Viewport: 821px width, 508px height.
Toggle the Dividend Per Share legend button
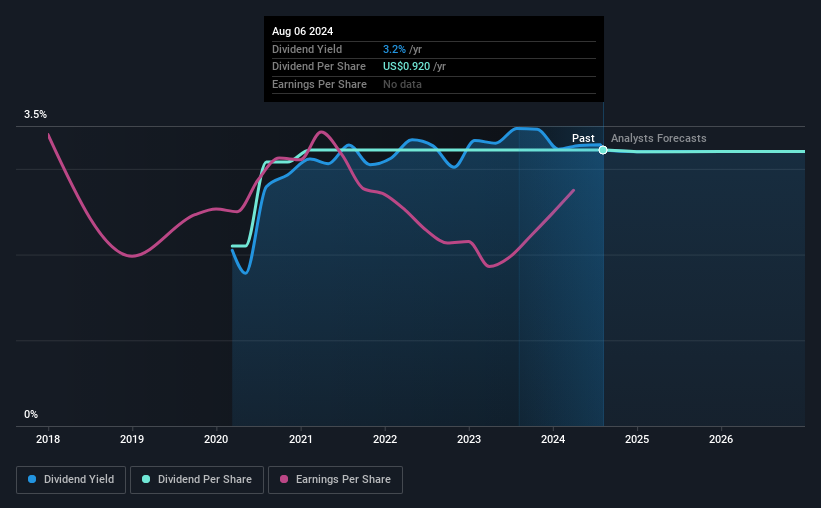pos(197,480)
